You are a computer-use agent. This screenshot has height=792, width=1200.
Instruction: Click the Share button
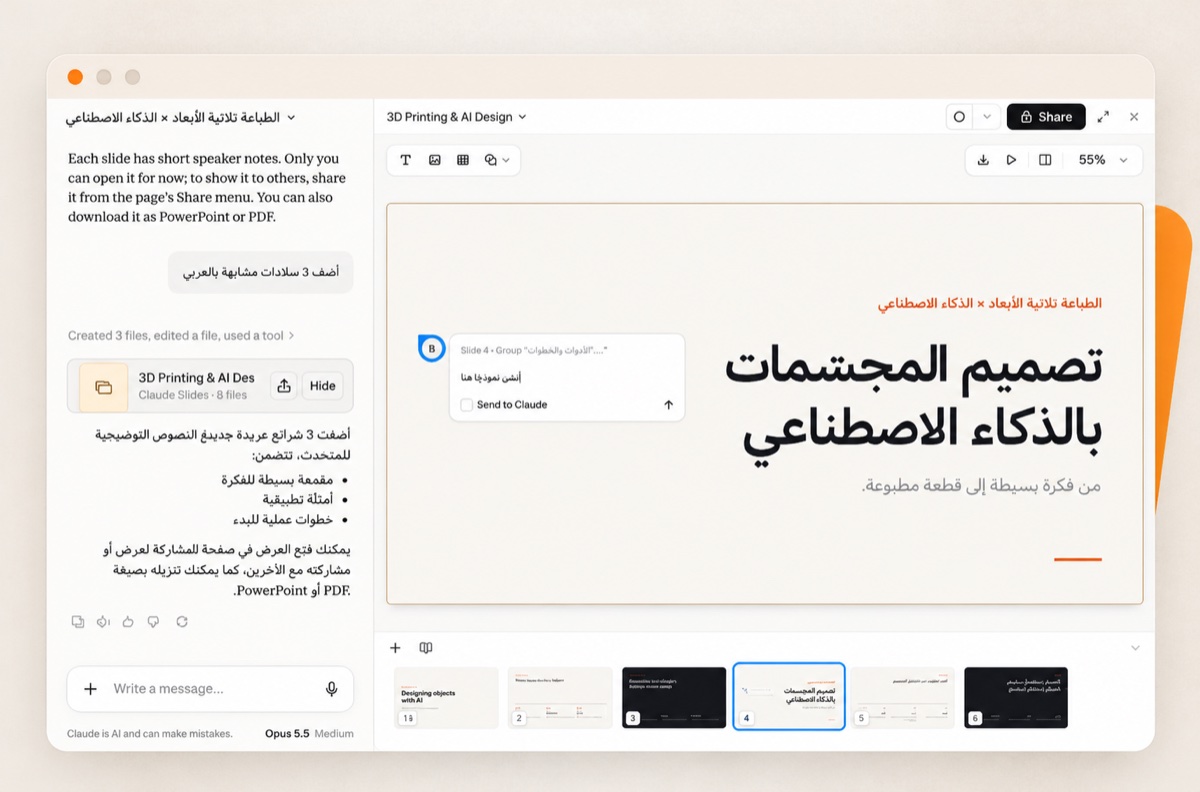[1046, 117]
